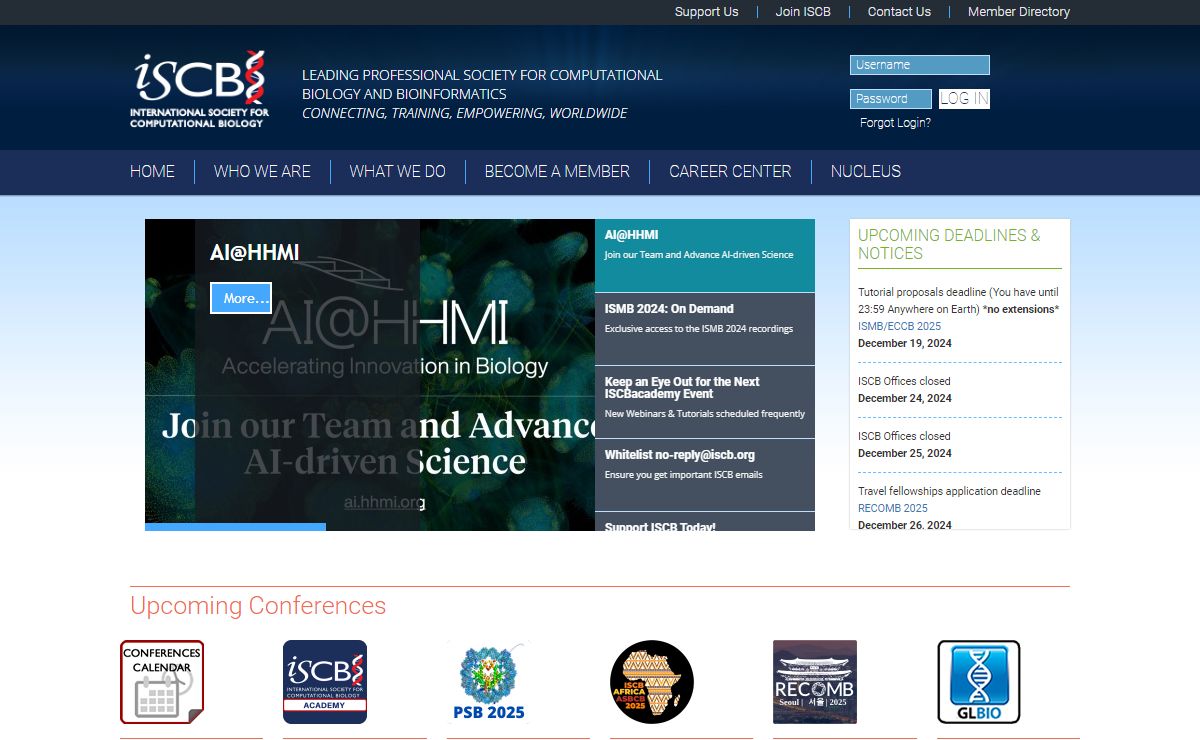Open the WHO WE ARE menu
Screen dimensions: 1200x740
262,172
